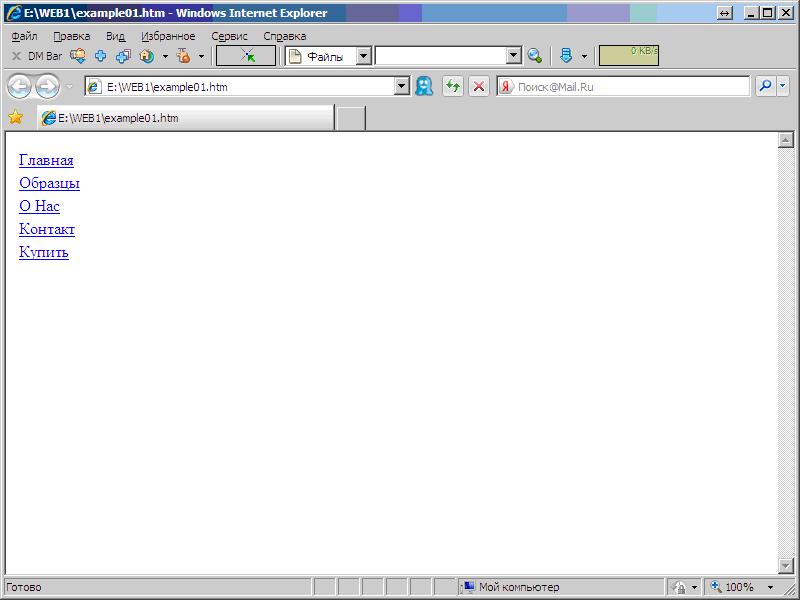Viewport: 800px width, 600px height.
Task: Click the Поиск@Mail.Ru search box
Action: point(623,87)
